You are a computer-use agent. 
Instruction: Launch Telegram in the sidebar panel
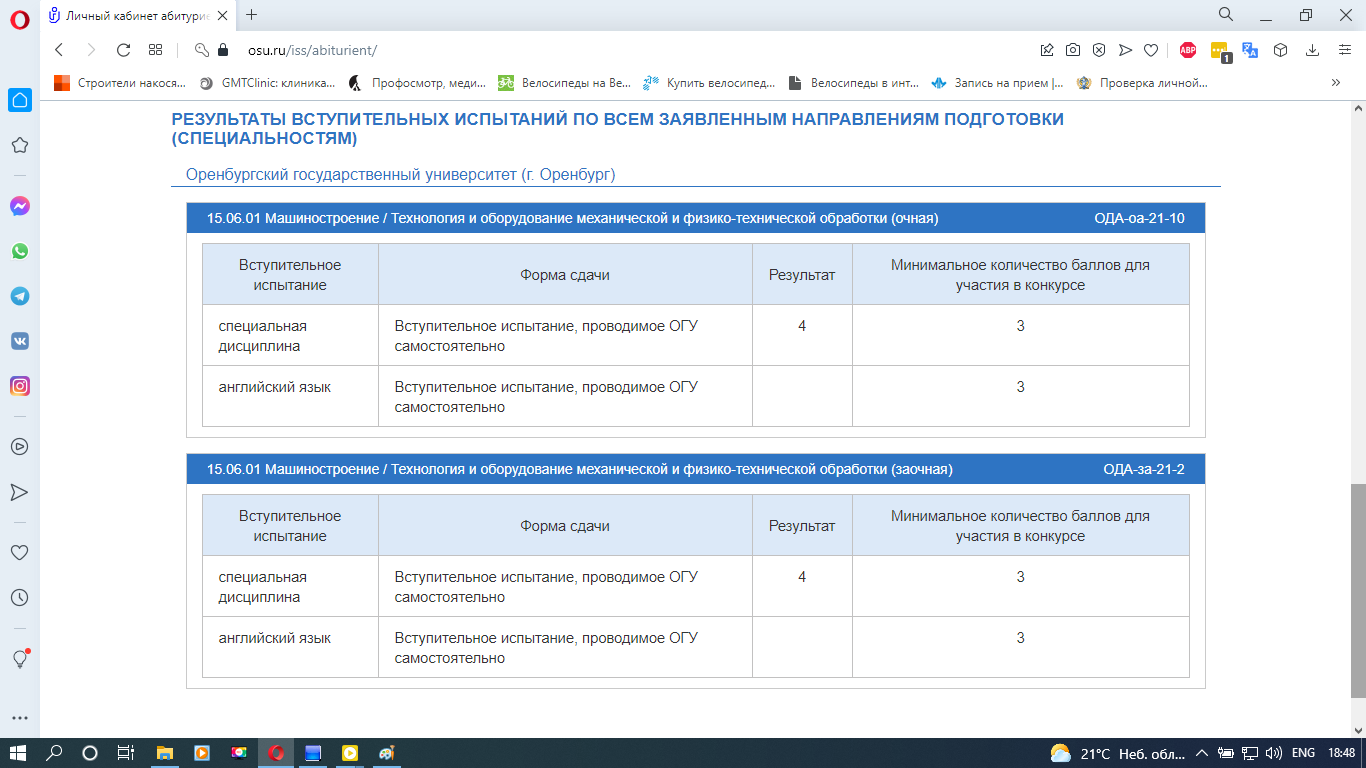(19, 296)
